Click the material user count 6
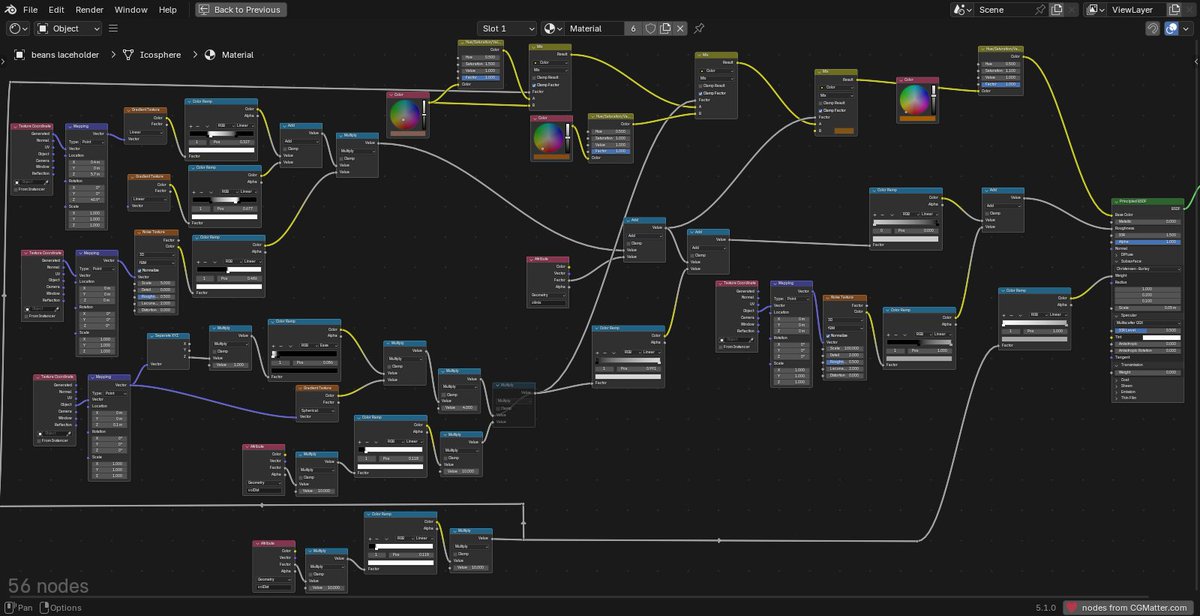This screenshot has width=1200, height=616. pyautogui.click(x=633, y=29)
